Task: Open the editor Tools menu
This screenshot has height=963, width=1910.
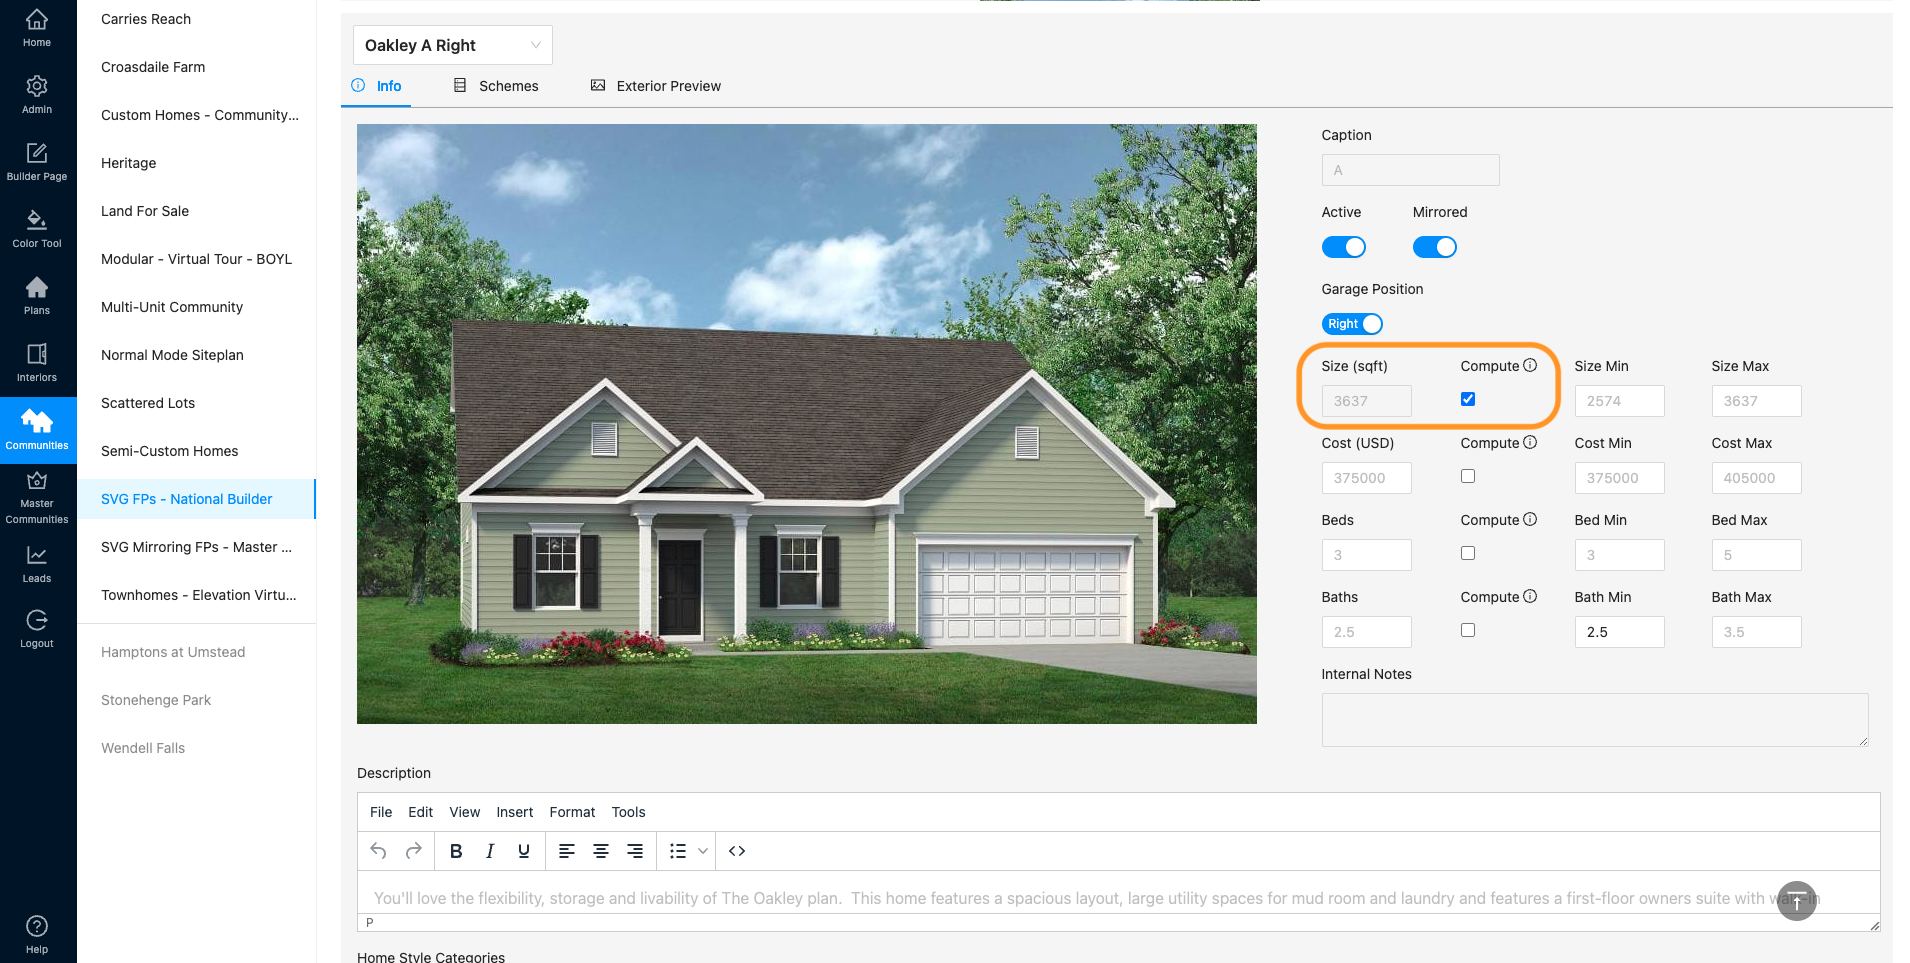Action: [628, 812]
